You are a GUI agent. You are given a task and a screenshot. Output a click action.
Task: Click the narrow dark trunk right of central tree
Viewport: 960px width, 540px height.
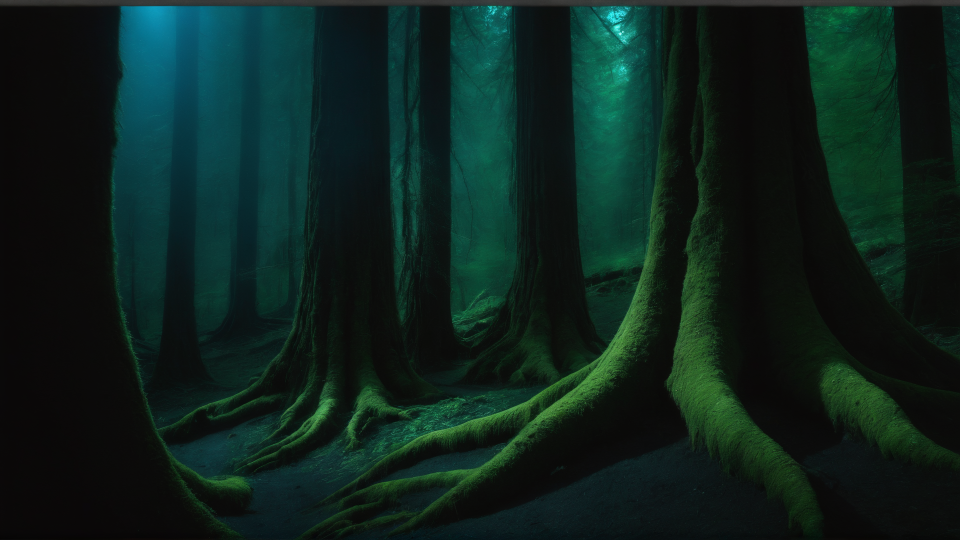pos(435,200)
